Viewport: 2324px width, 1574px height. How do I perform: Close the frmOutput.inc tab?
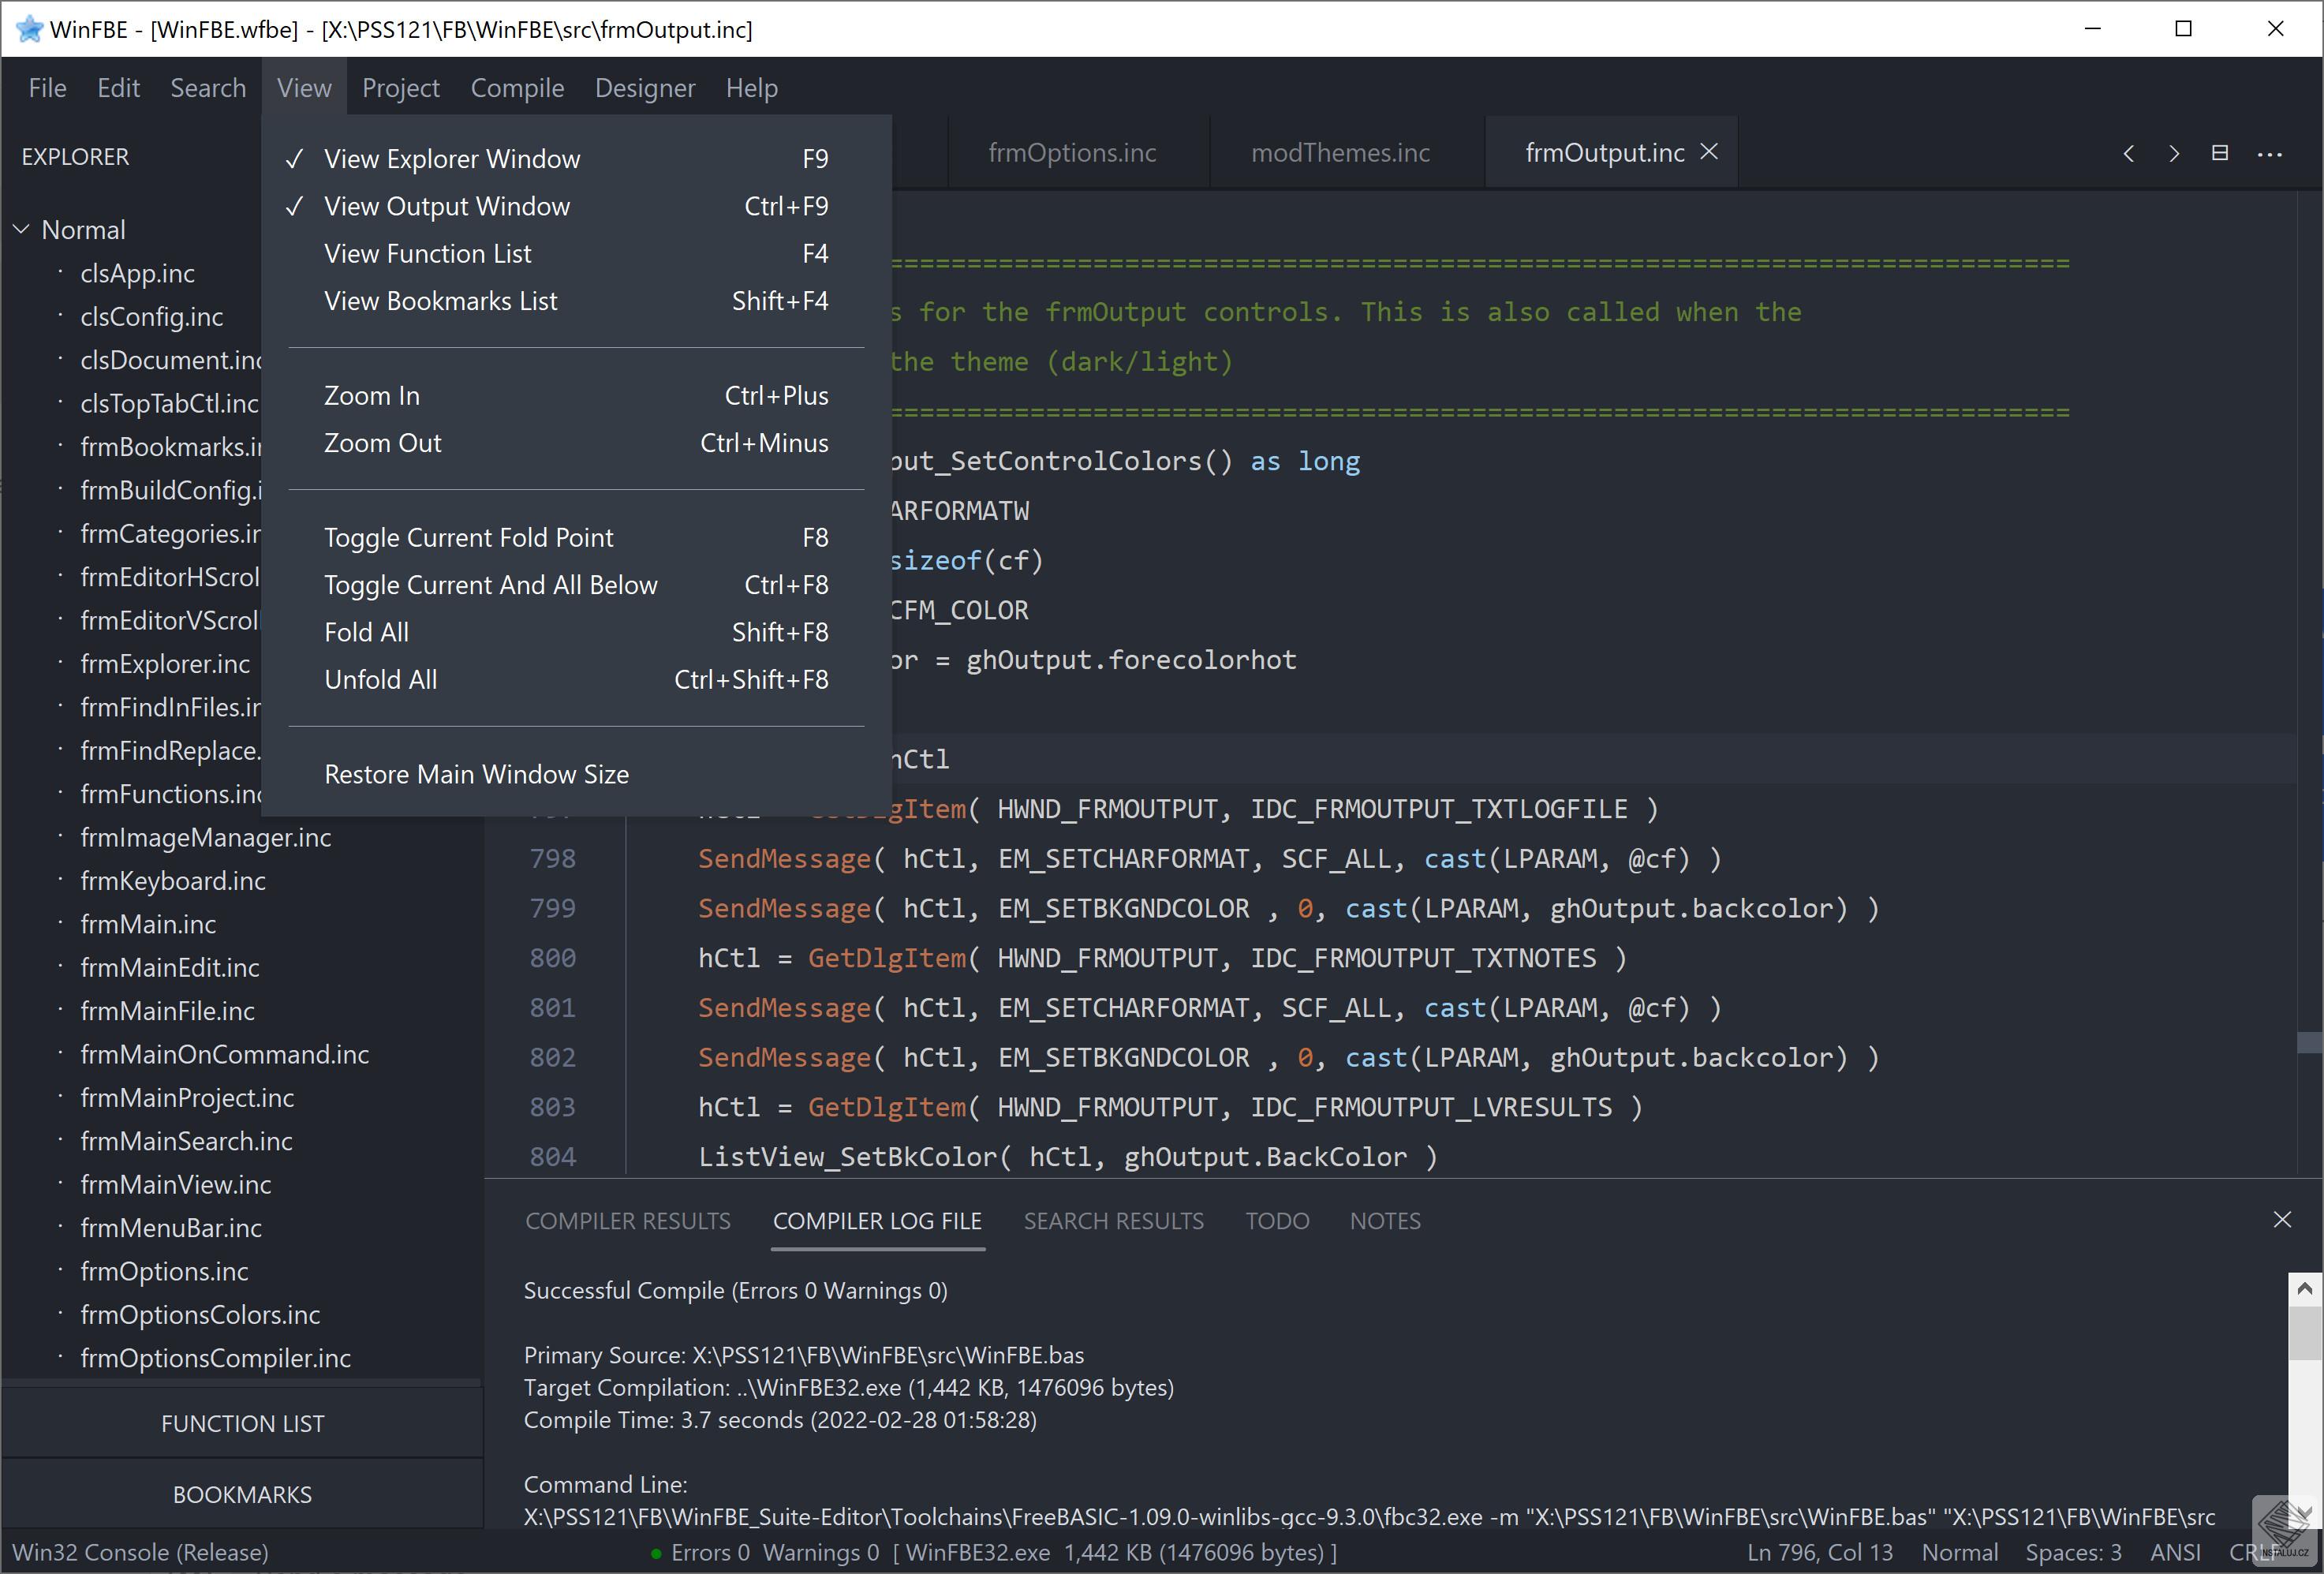pyautogui.click(x=1709, y=152)
